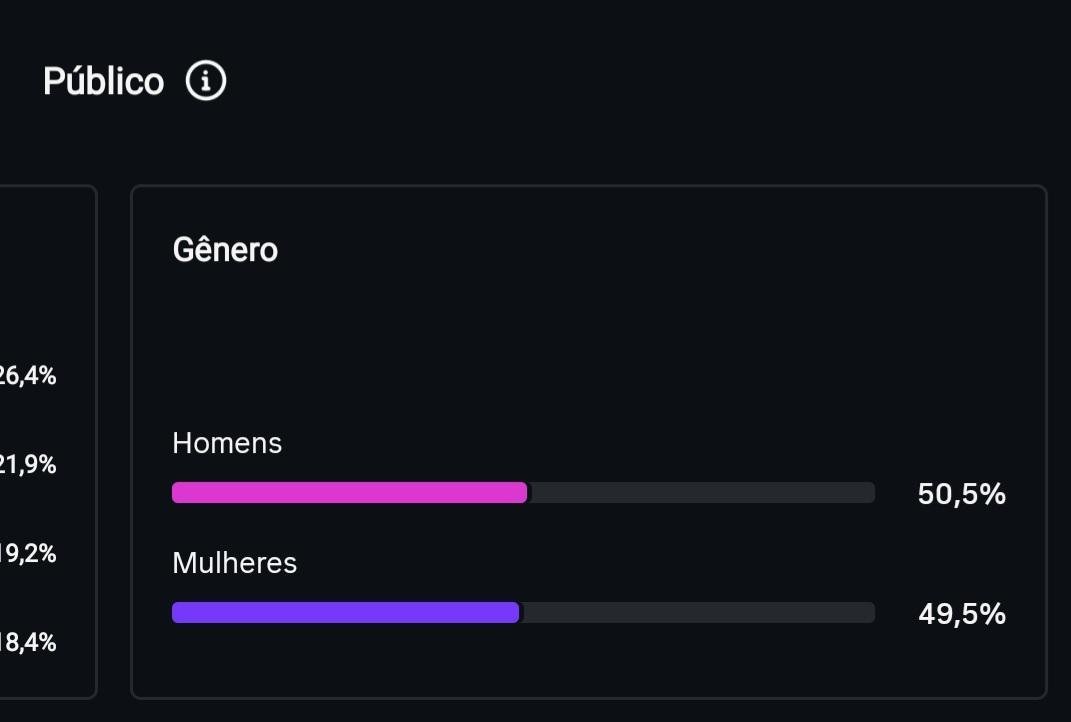Click the purple Mulheres progress bar fill
Viewport: 1071px width, 722px height.
point(345,612)
